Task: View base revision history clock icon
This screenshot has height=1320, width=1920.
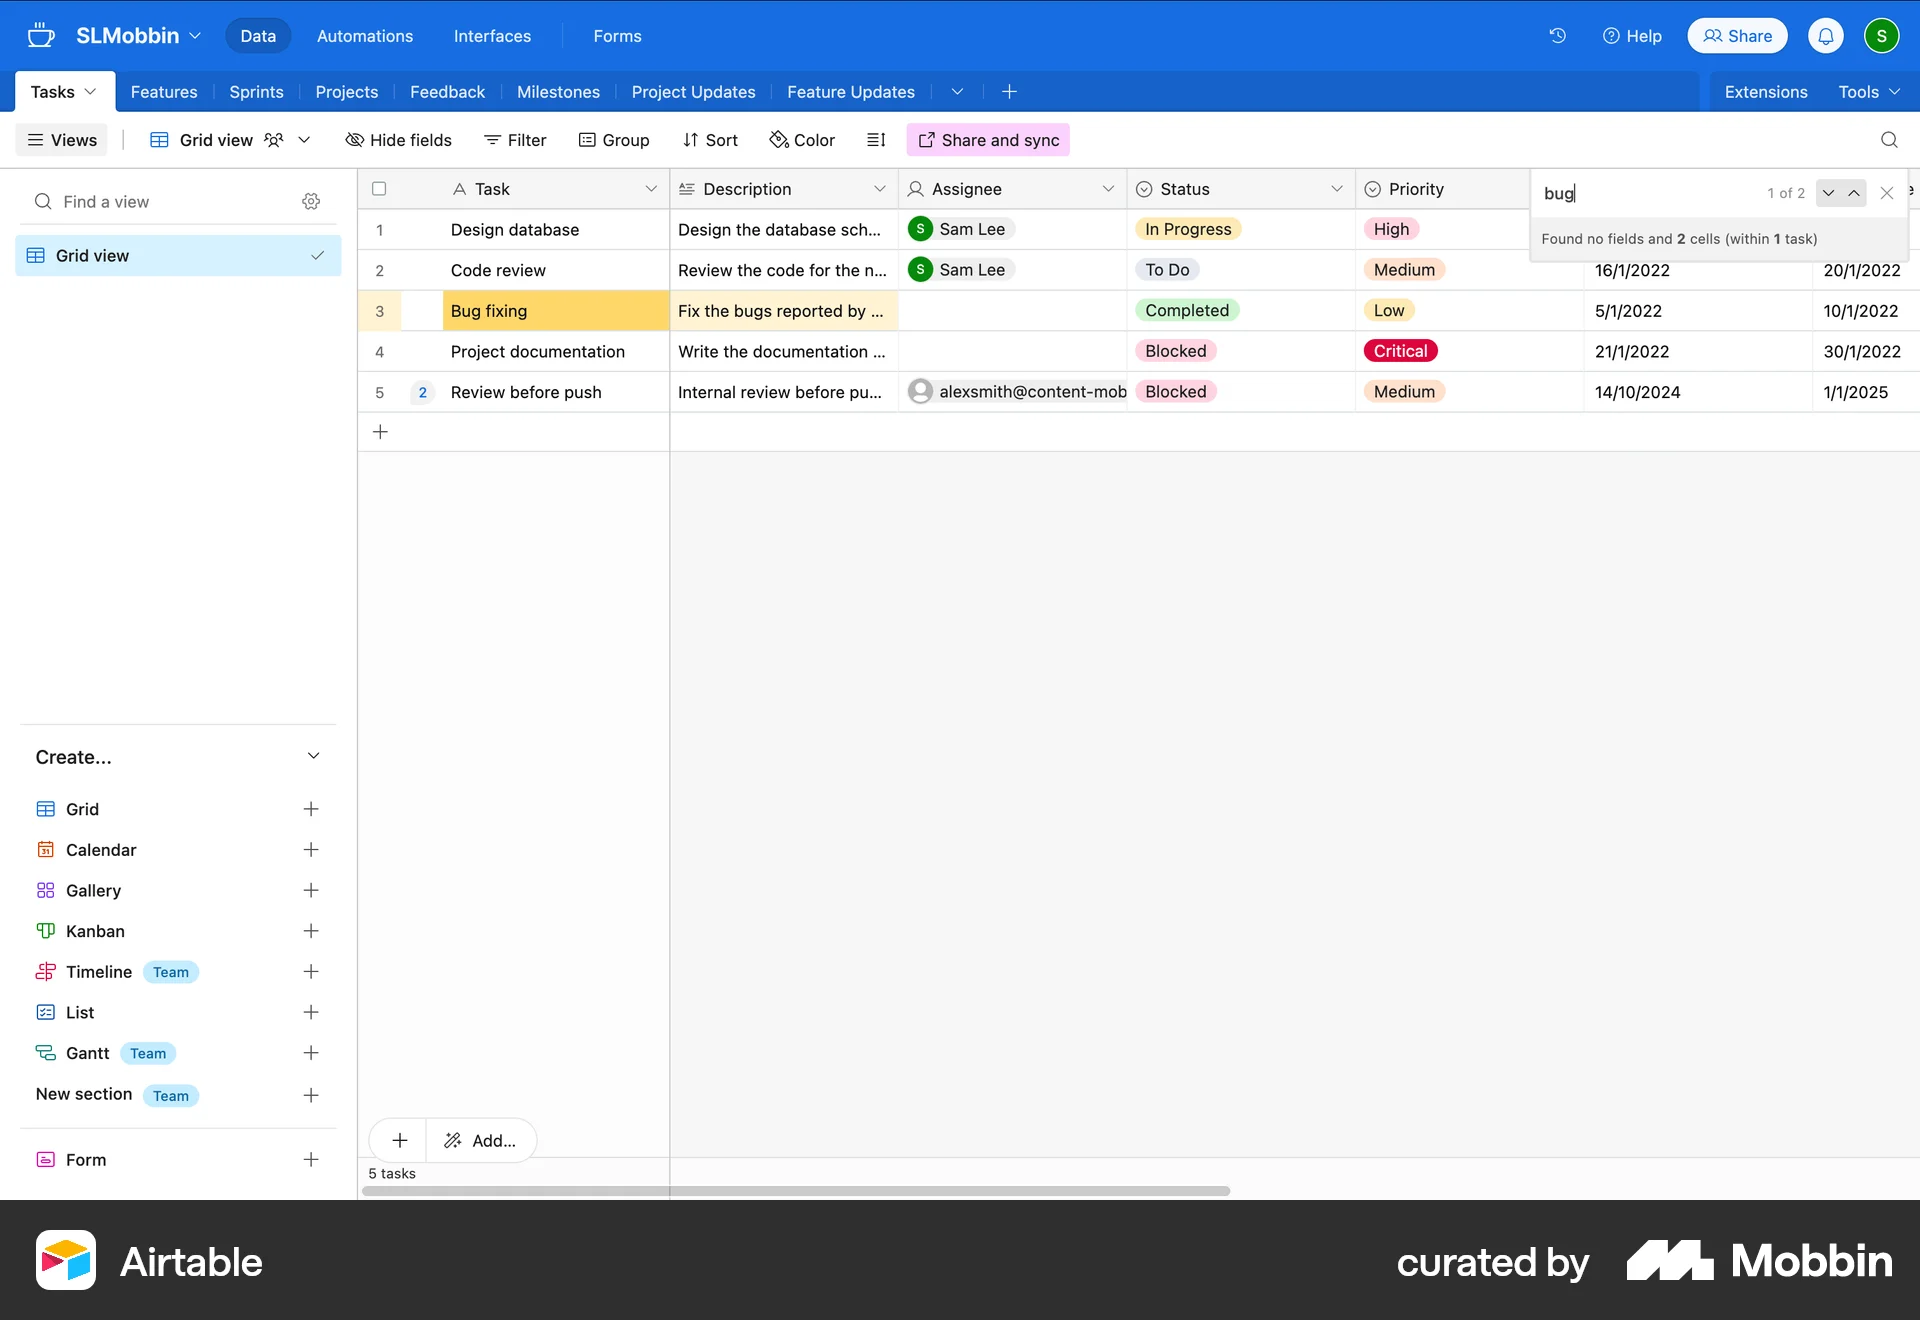Action: coord(1557,36)
